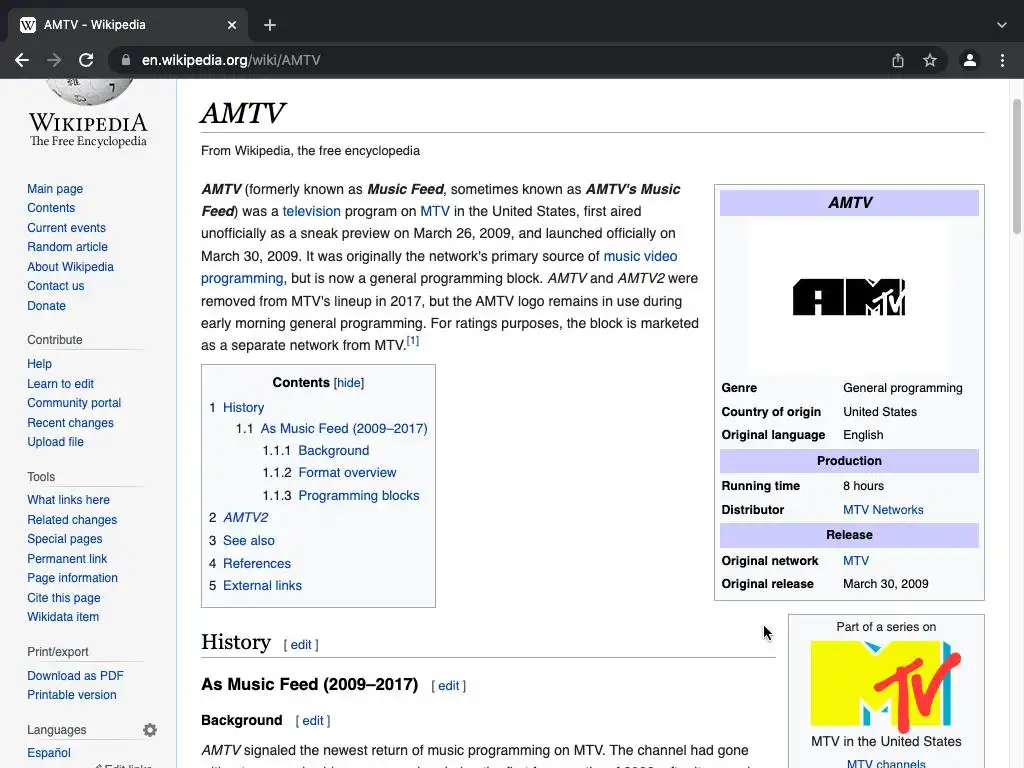Open language settings gear icon

[150, 729]
